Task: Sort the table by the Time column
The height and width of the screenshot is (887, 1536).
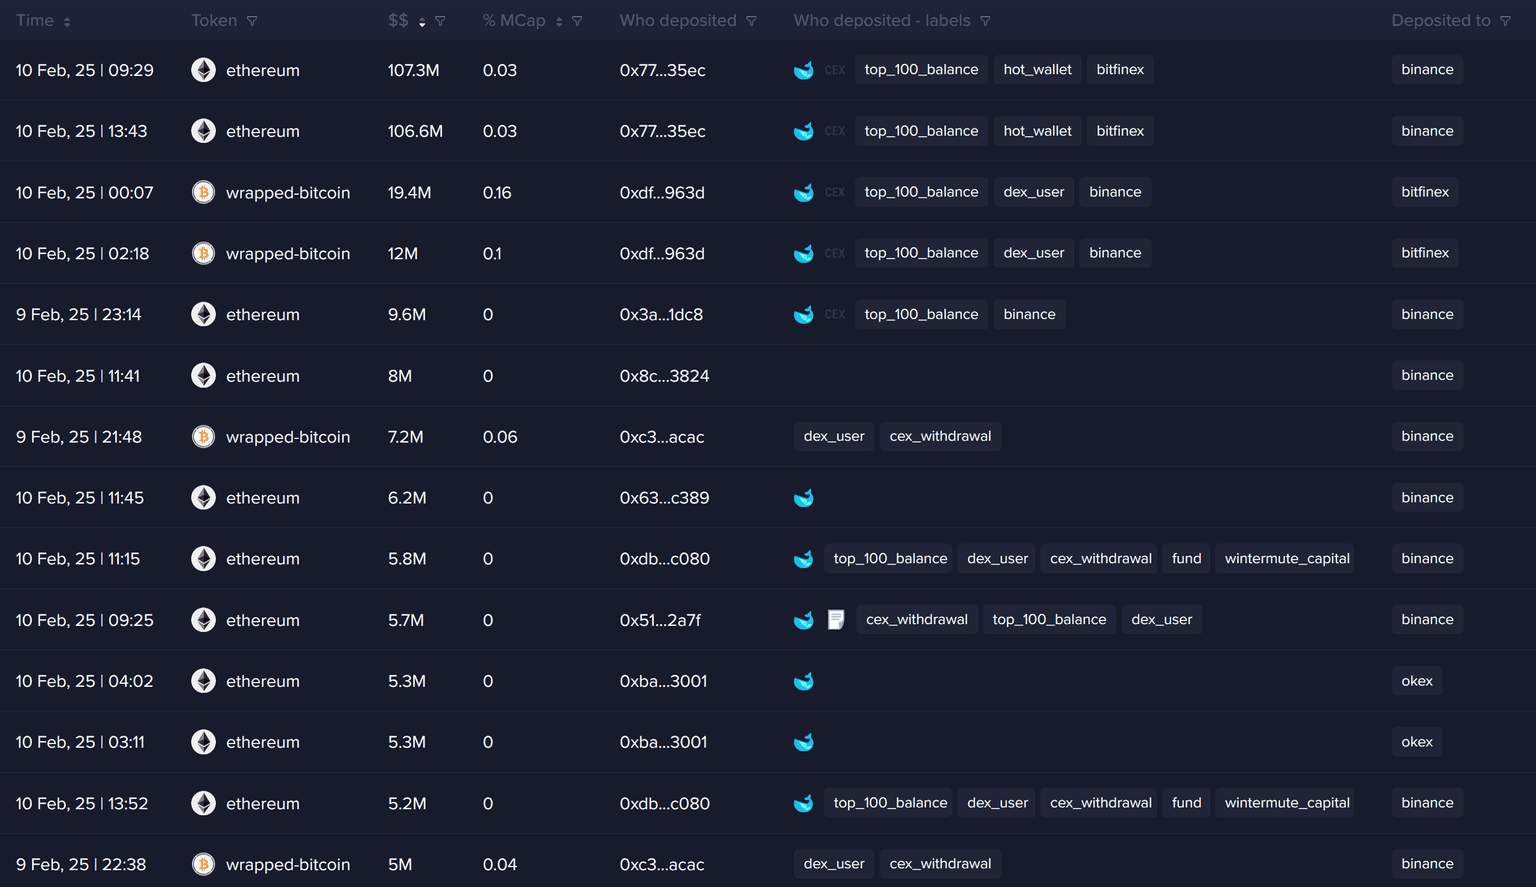Action: [x=67, y=21]
